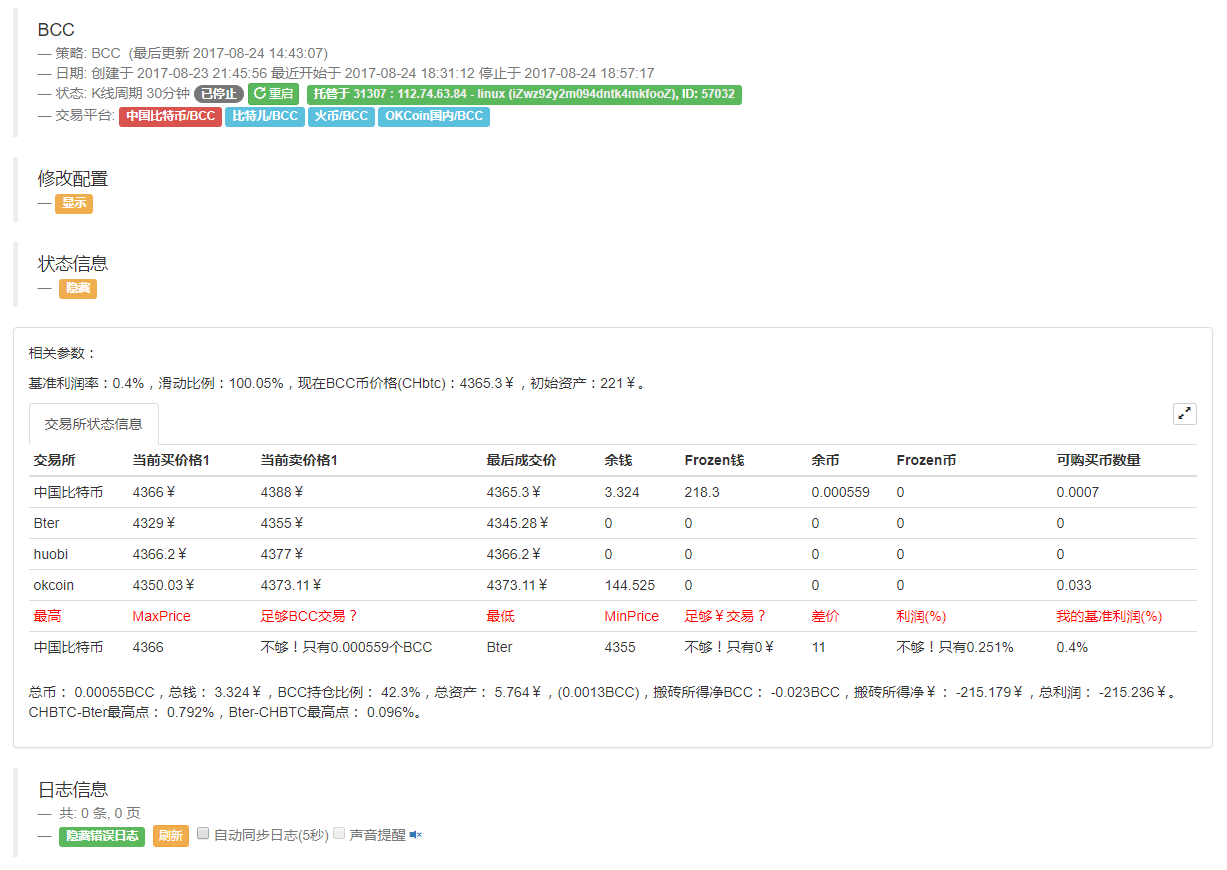Click the 4355¥ Bter sell price
The image size is (1227, 870).
(x=281, y=523)
